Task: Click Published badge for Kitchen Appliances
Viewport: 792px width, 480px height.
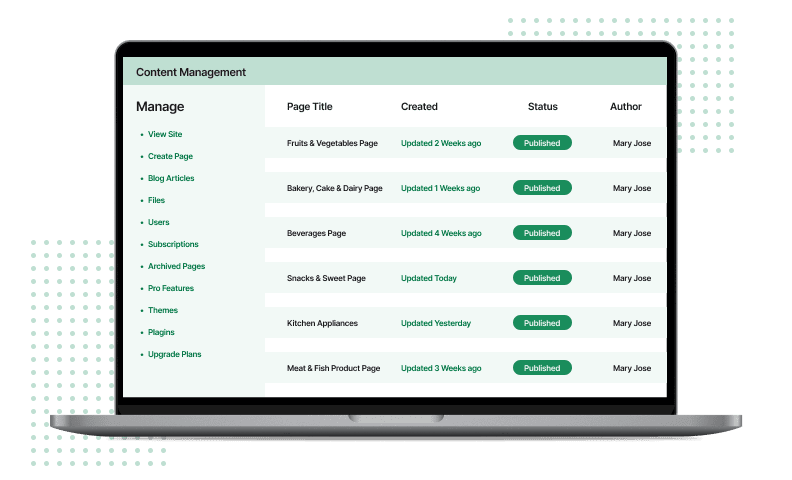Action: click(542, 323)
